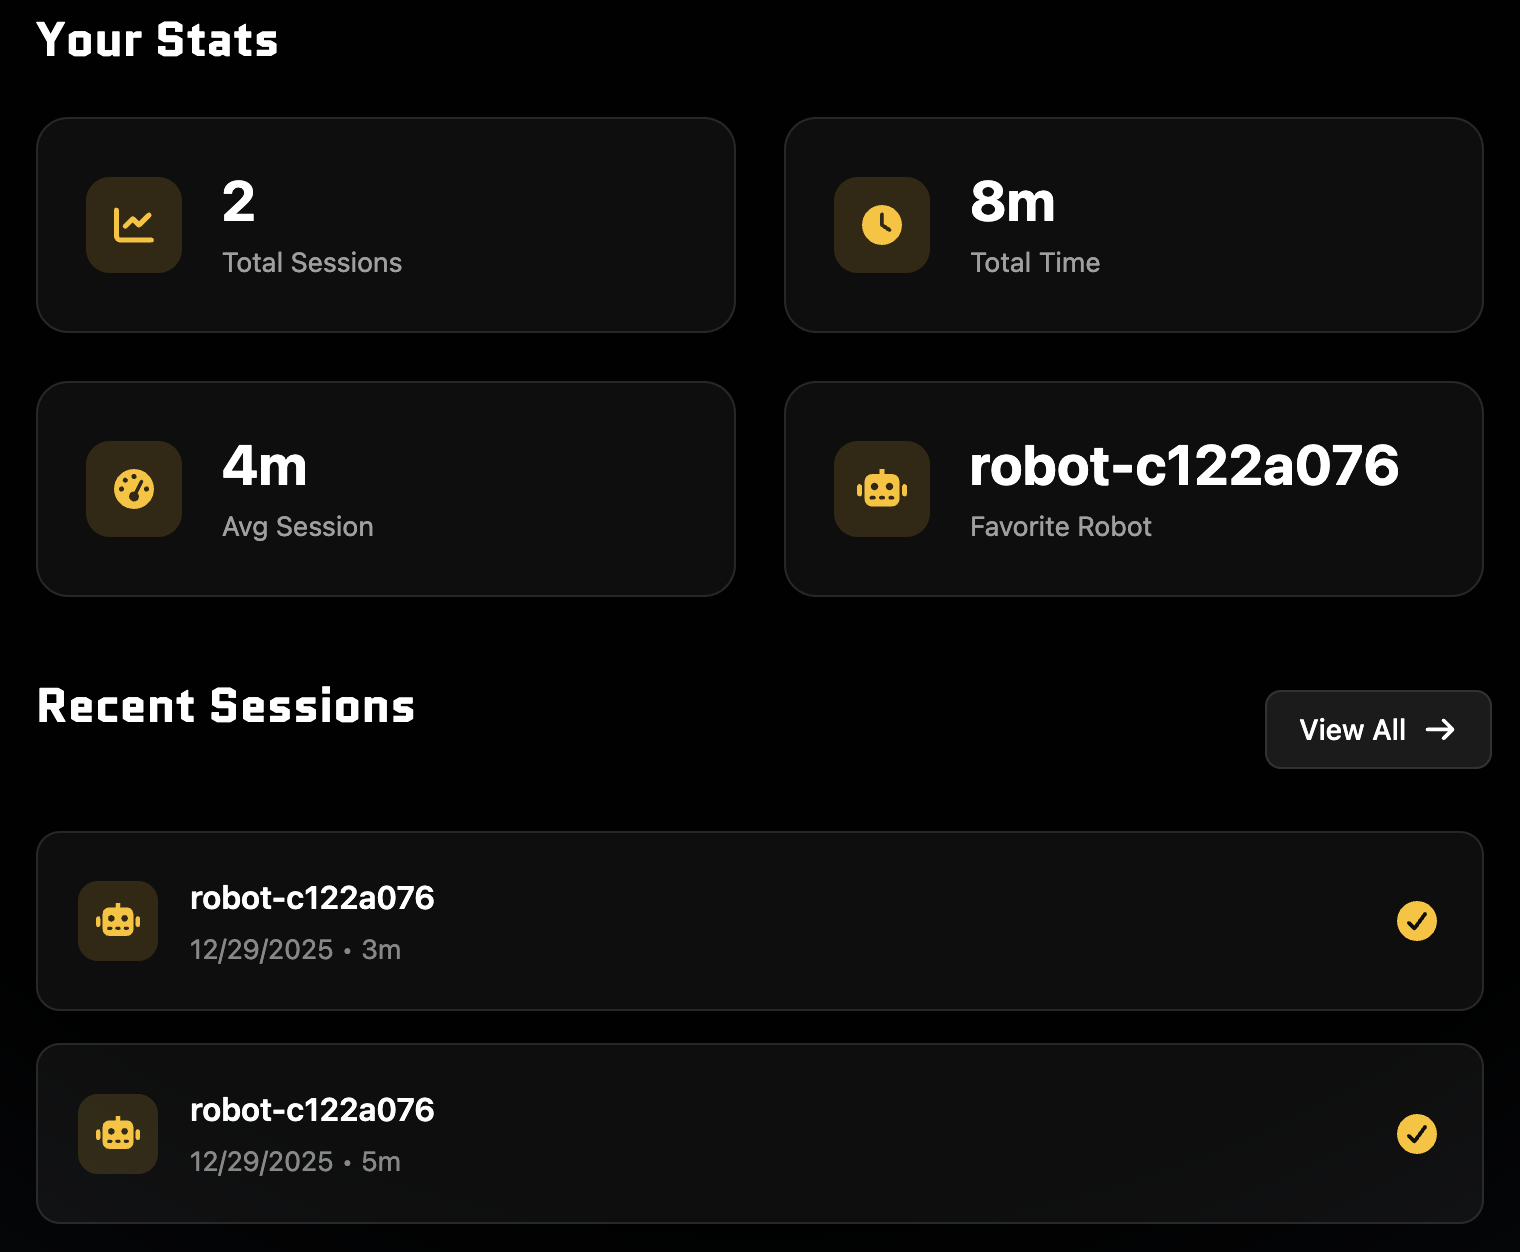
Task: Click the Avg Session gauge icon
Action: 134,489
